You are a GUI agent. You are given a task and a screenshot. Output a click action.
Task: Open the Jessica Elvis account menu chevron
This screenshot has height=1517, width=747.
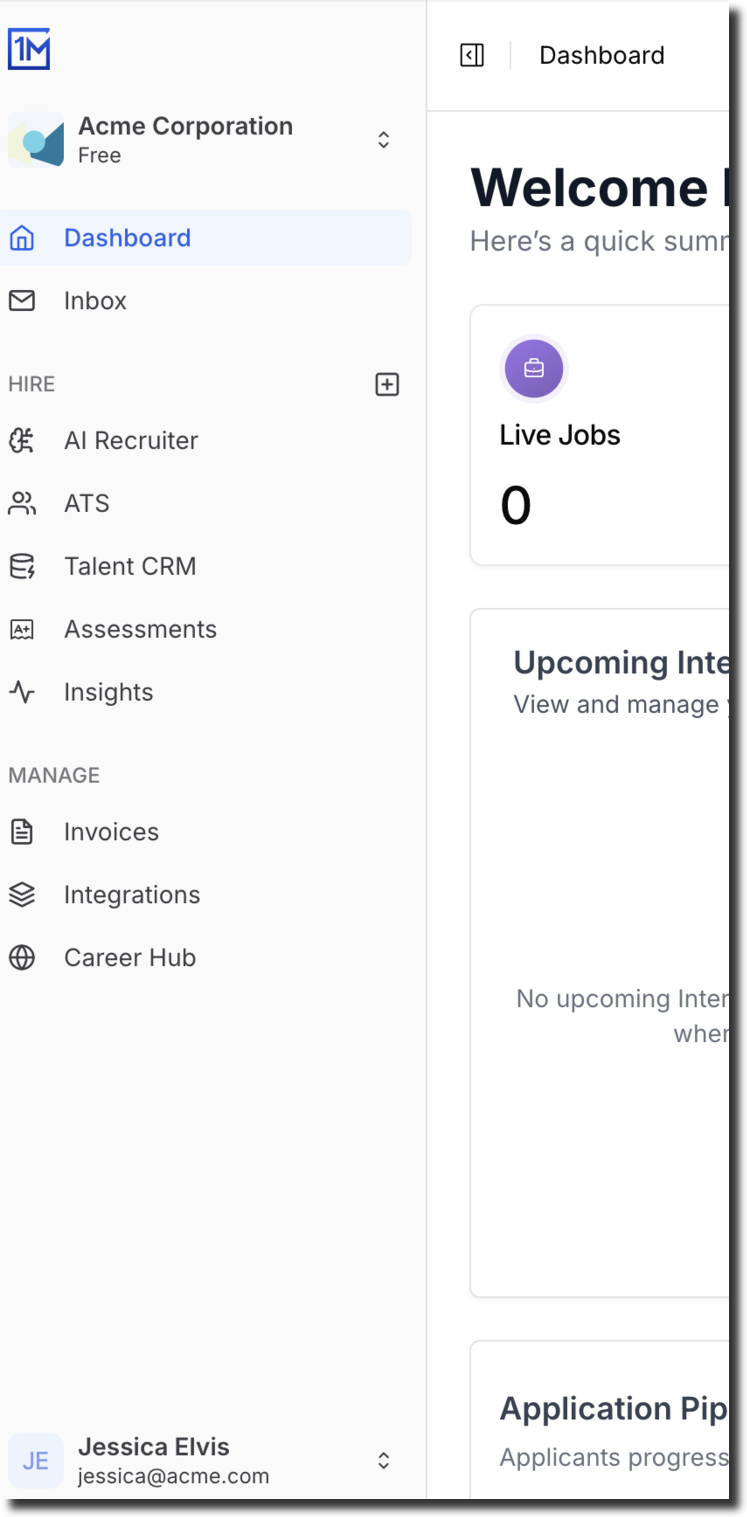(383, 1461)
